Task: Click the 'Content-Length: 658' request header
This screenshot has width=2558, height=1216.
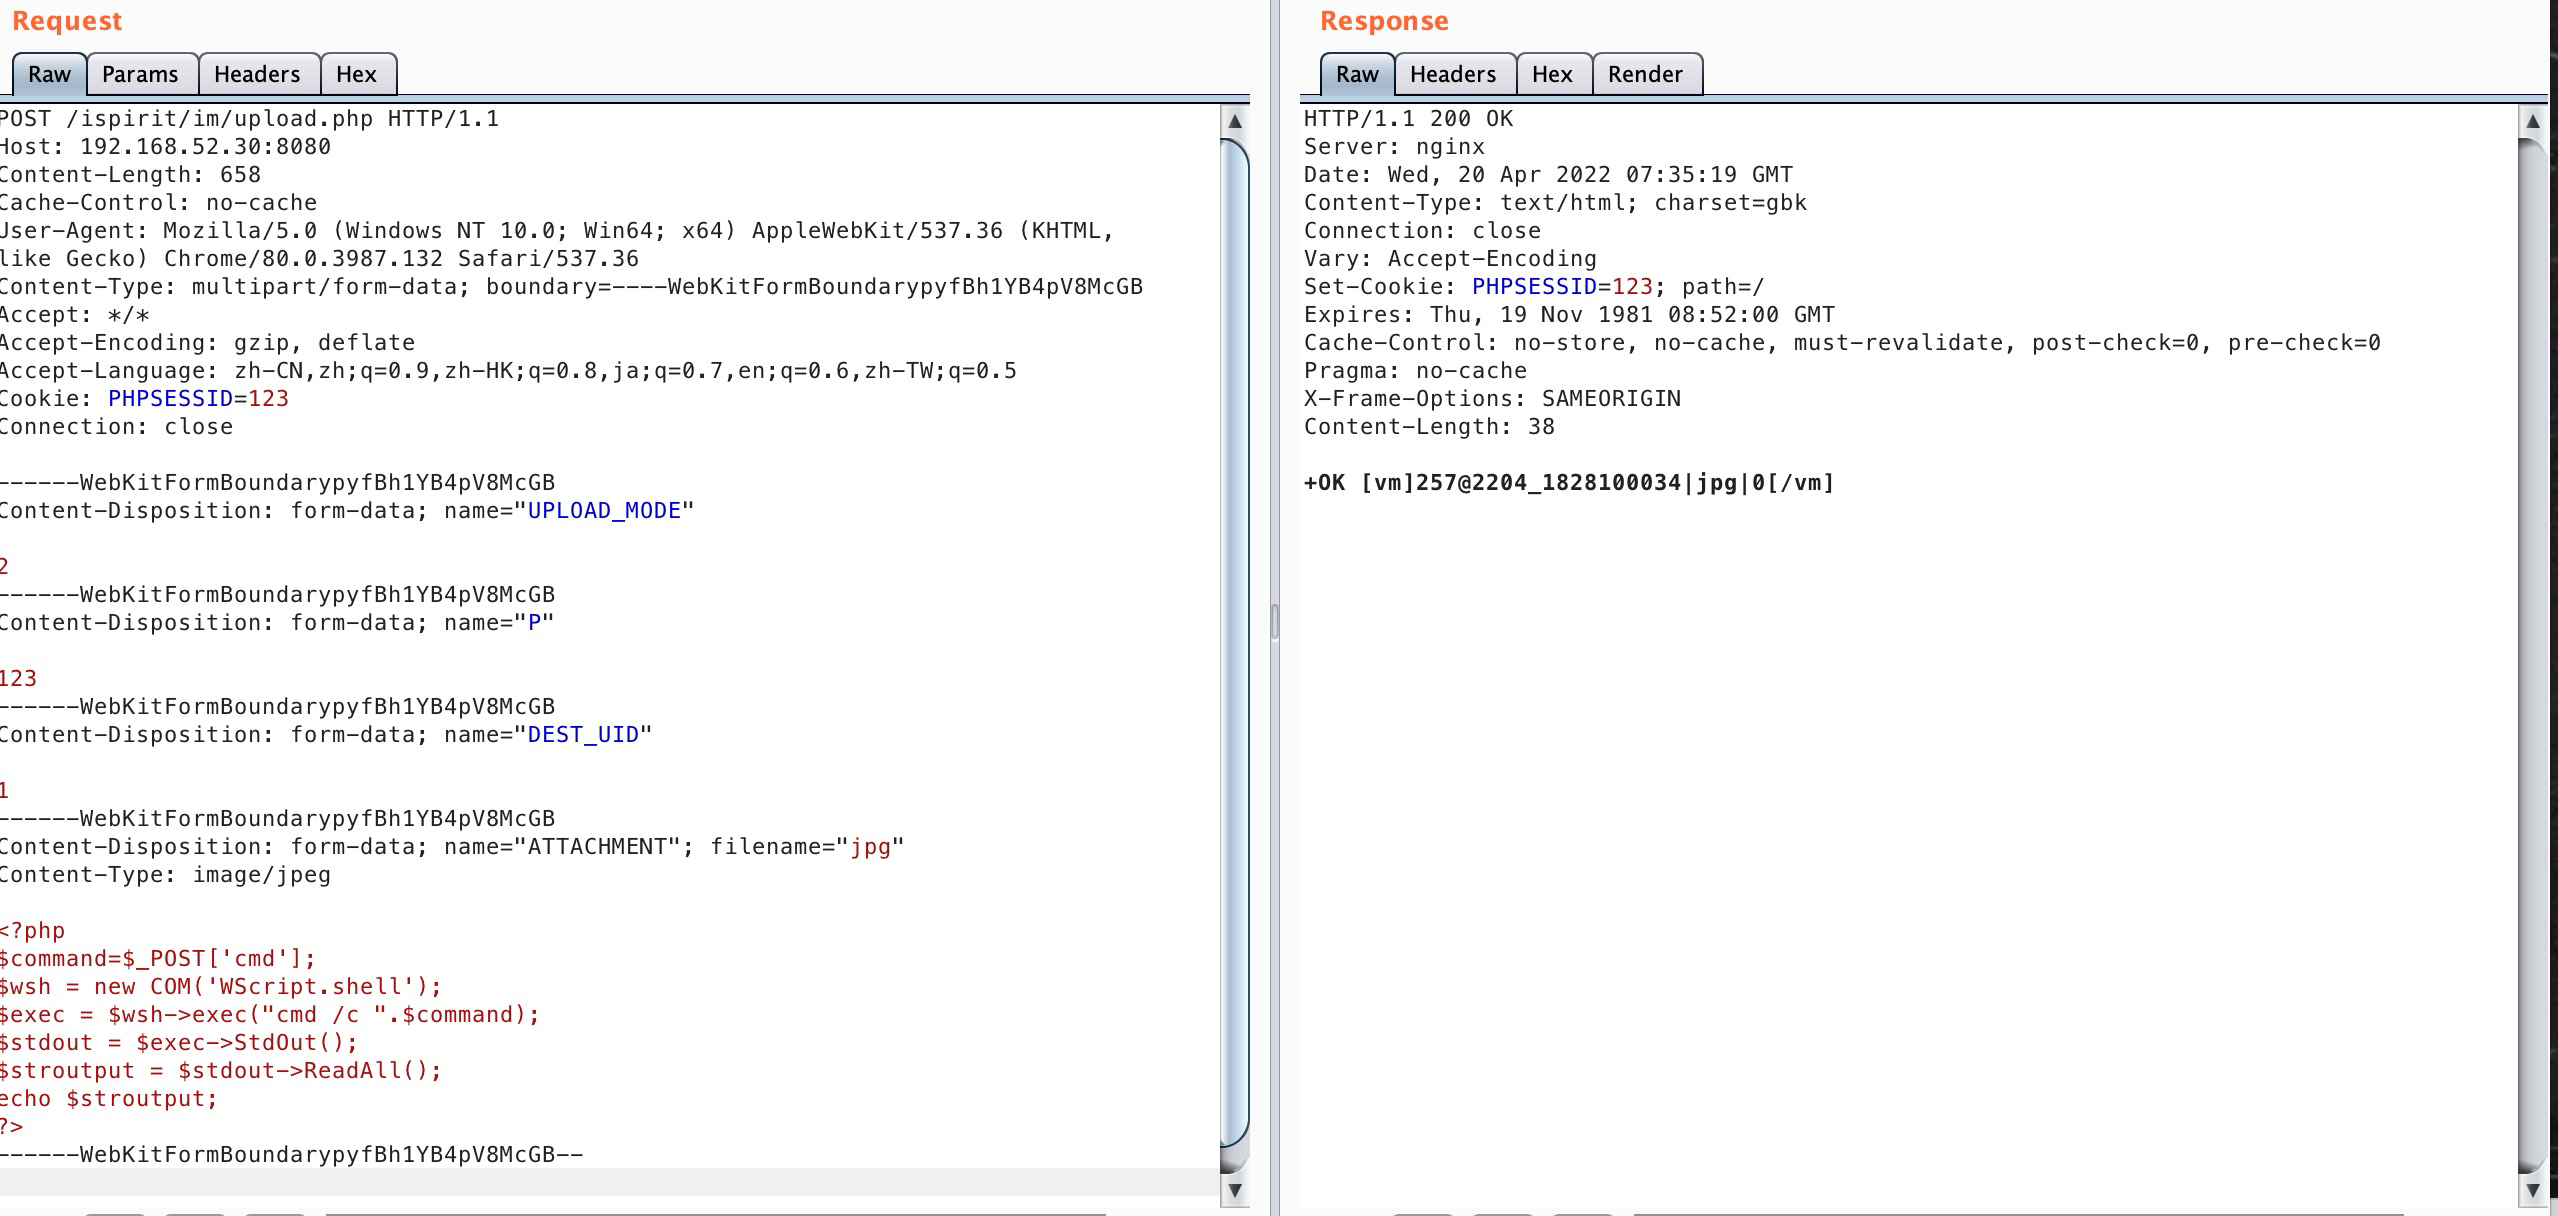Action: click(x=130, y=175)
